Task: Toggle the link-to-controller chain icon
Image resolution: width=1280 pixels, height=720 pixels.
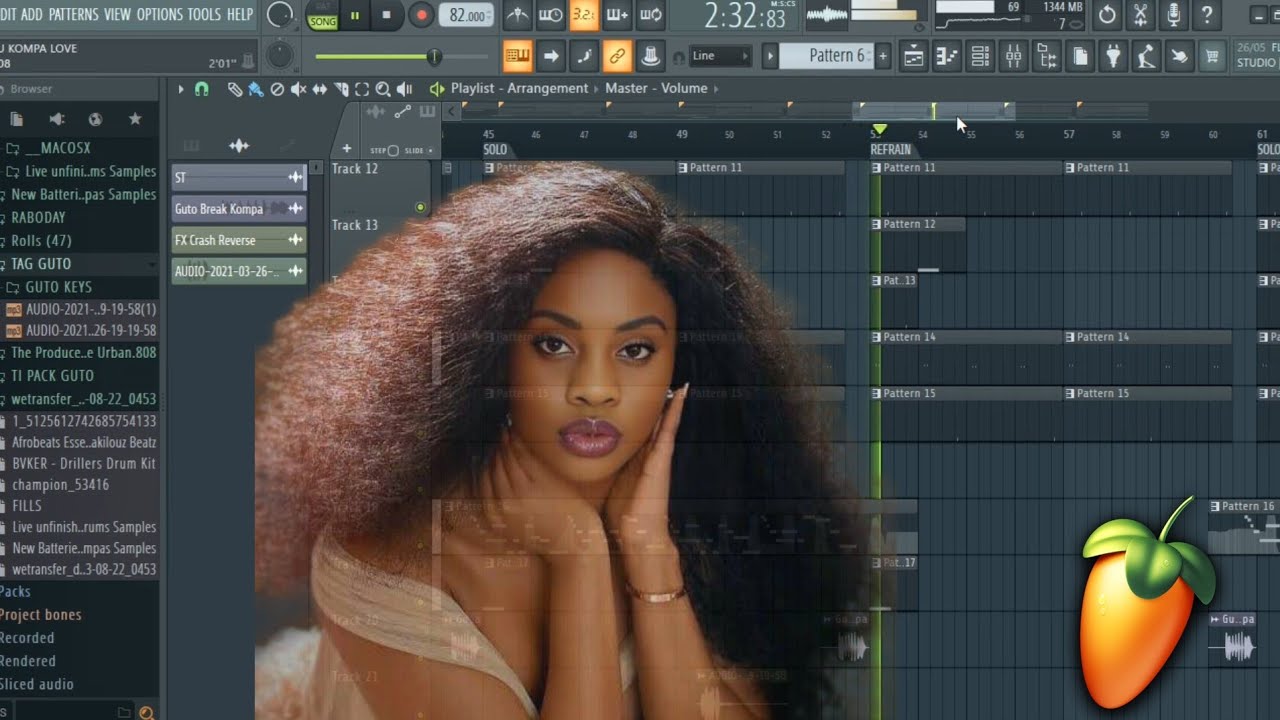Action: click(x=617, y=56)
